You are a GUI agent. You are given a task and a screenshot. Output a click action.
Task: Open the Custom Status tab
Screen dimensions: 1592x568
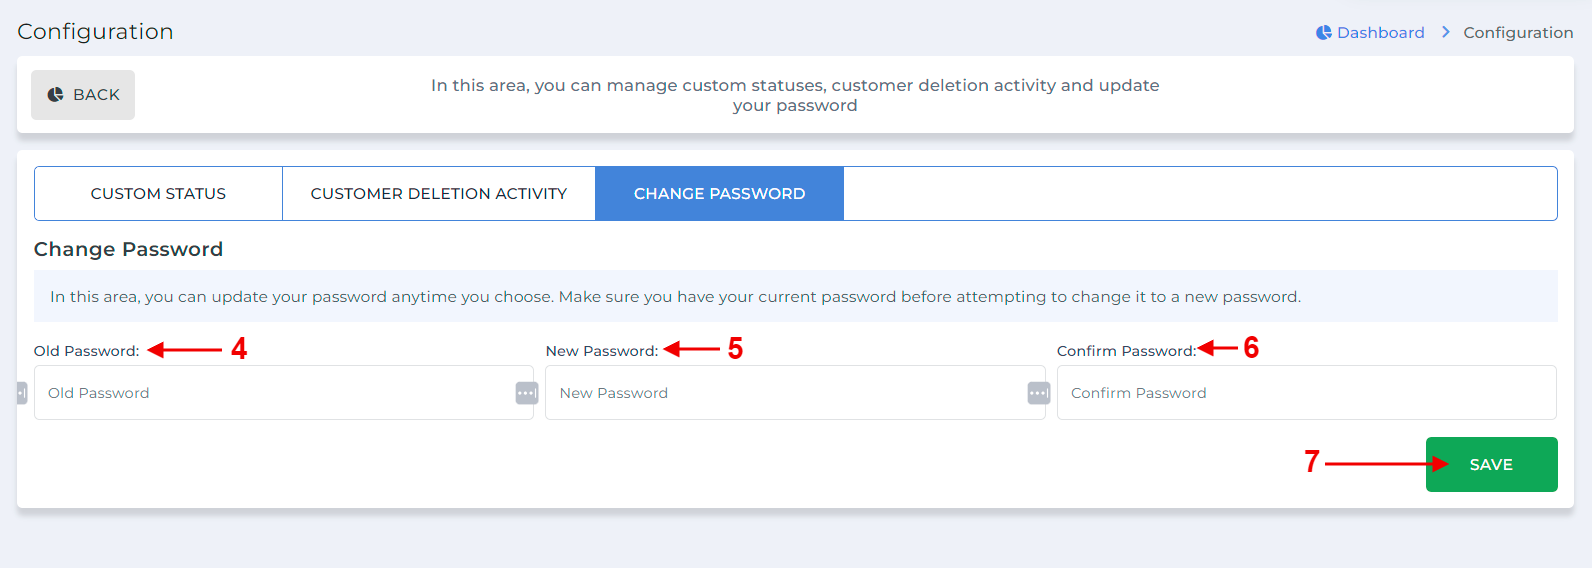pyautogui.click(x=158, y=193)
